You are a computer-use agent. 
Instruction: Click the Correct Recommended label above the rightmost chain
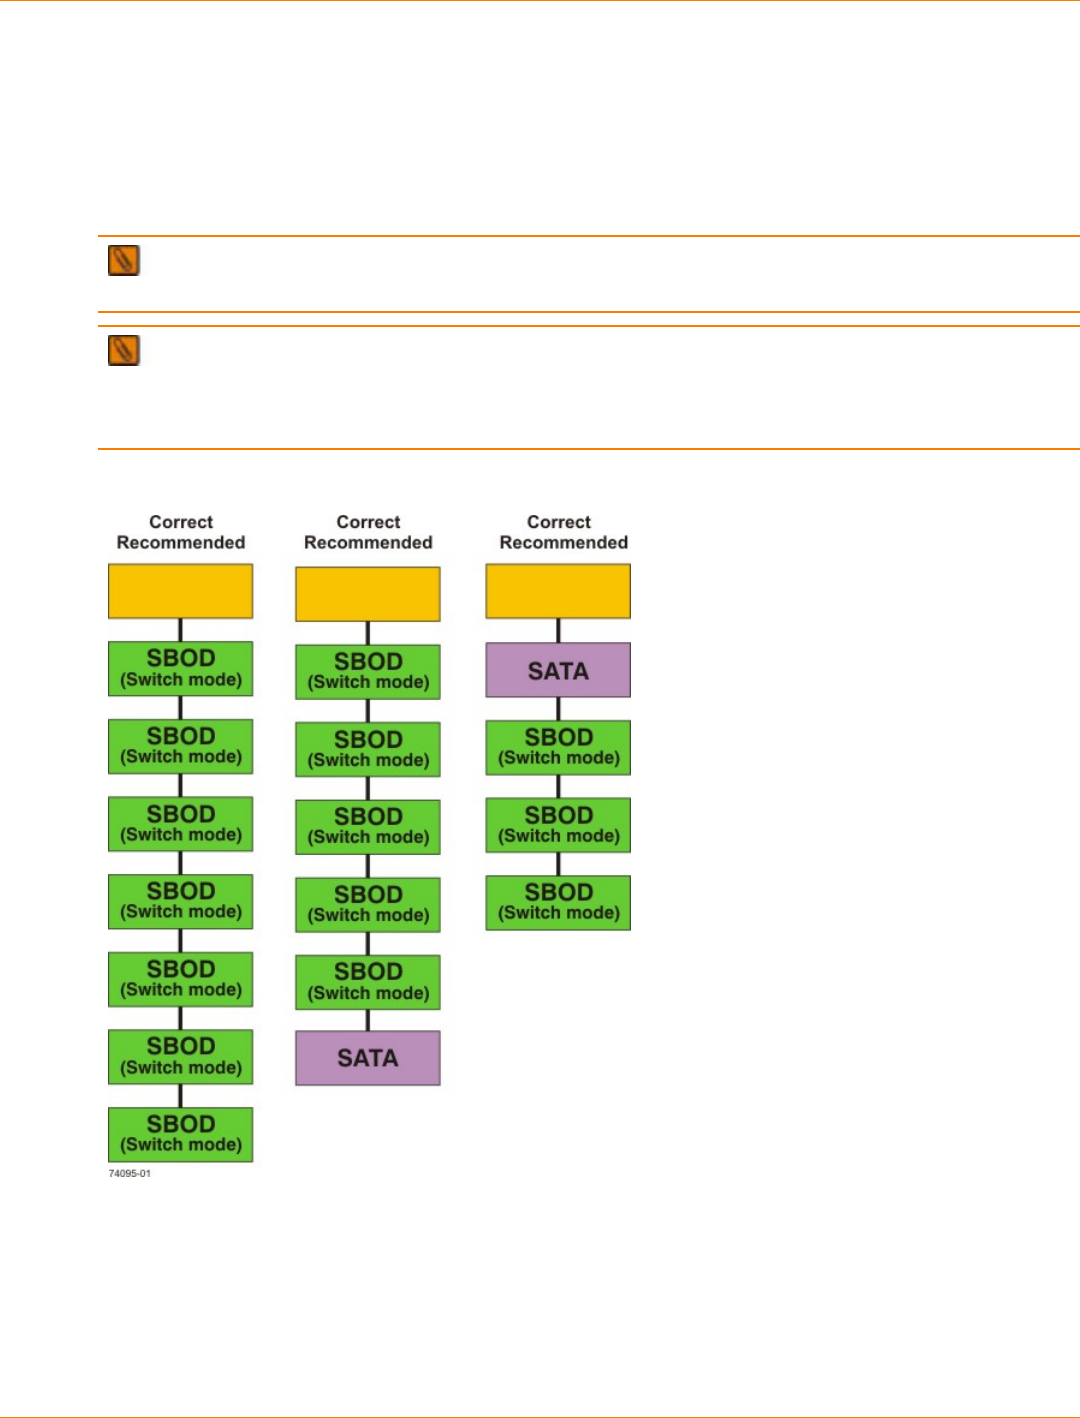point(563,532)
